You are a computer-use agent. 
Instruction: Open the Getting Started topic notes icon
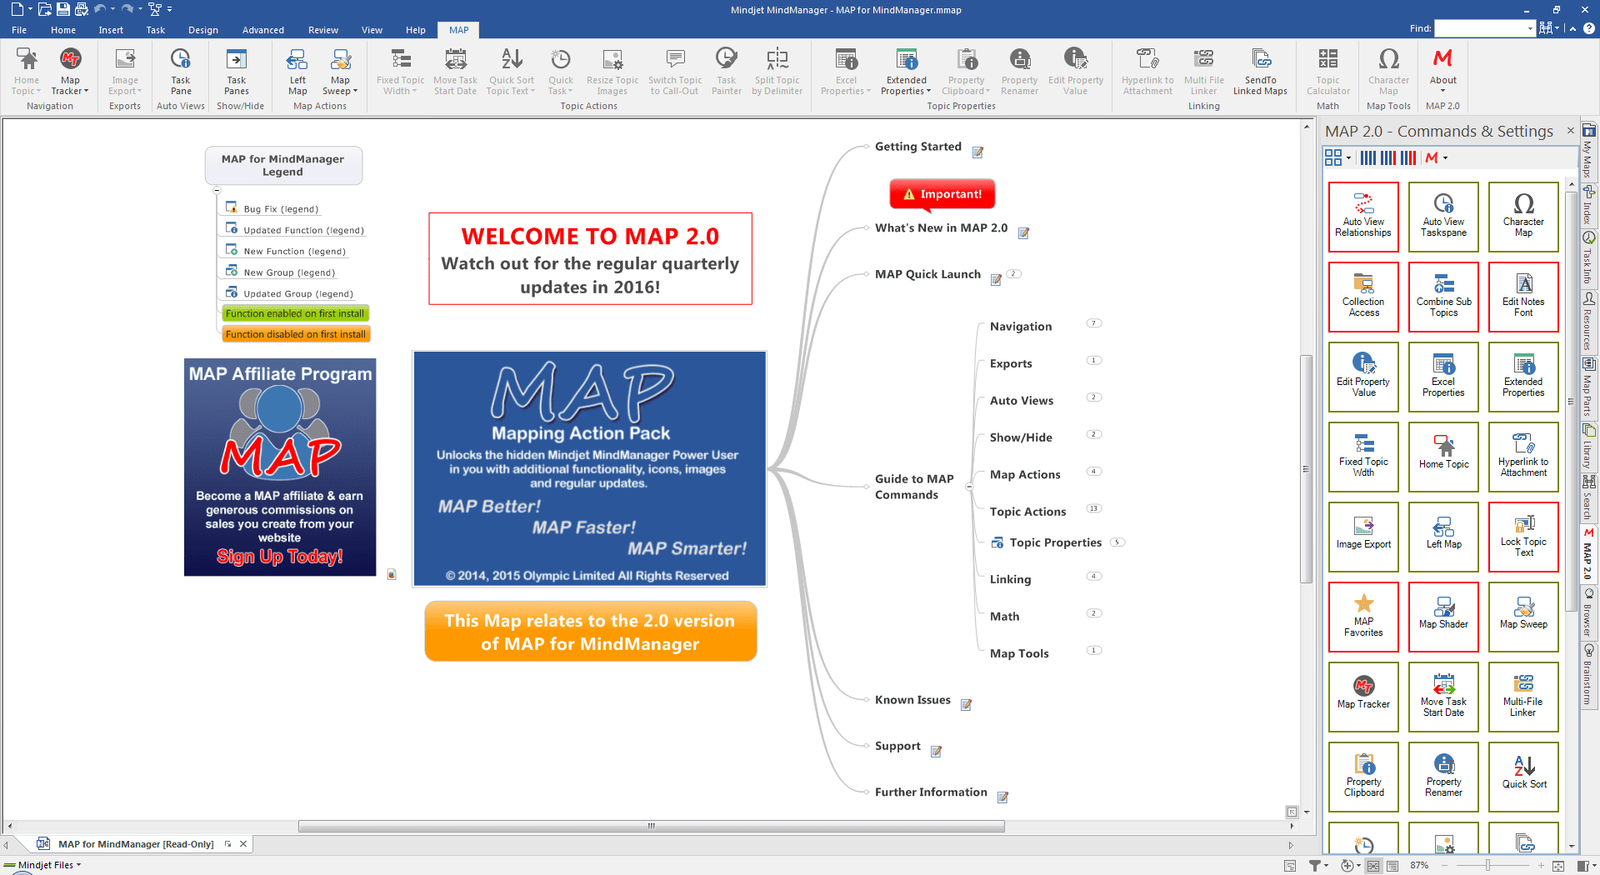pyautogui.click(x=977, y=152)
